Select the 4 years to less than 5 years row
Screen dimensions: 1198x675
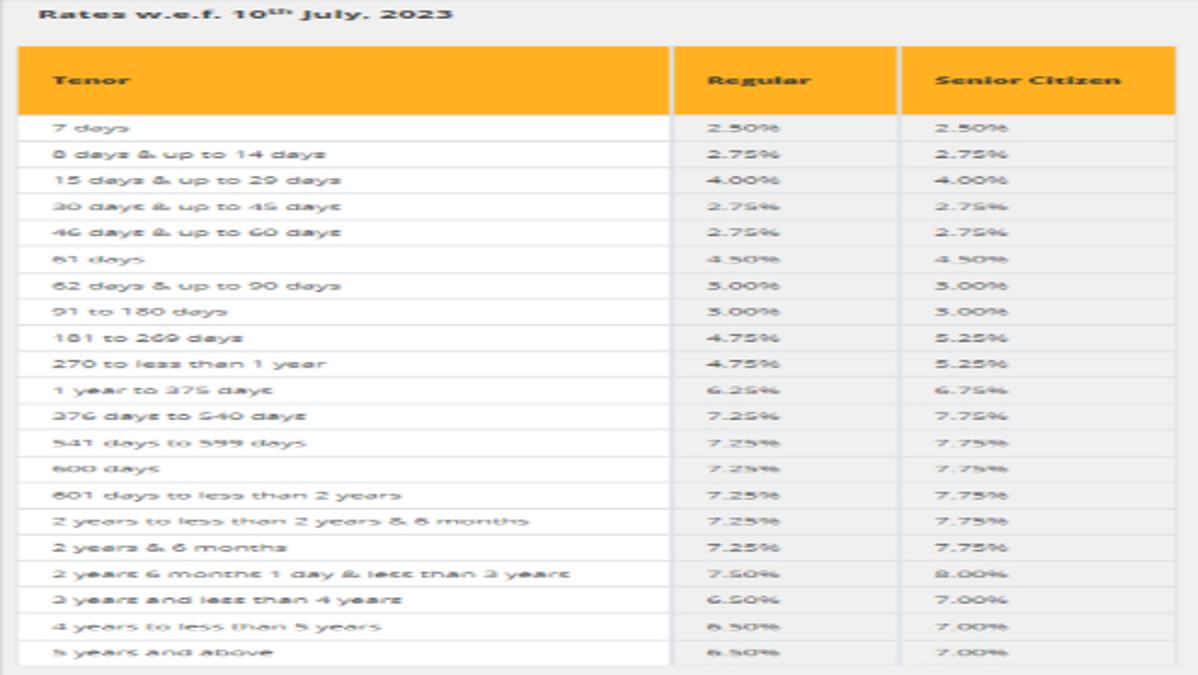coord(597,626)
